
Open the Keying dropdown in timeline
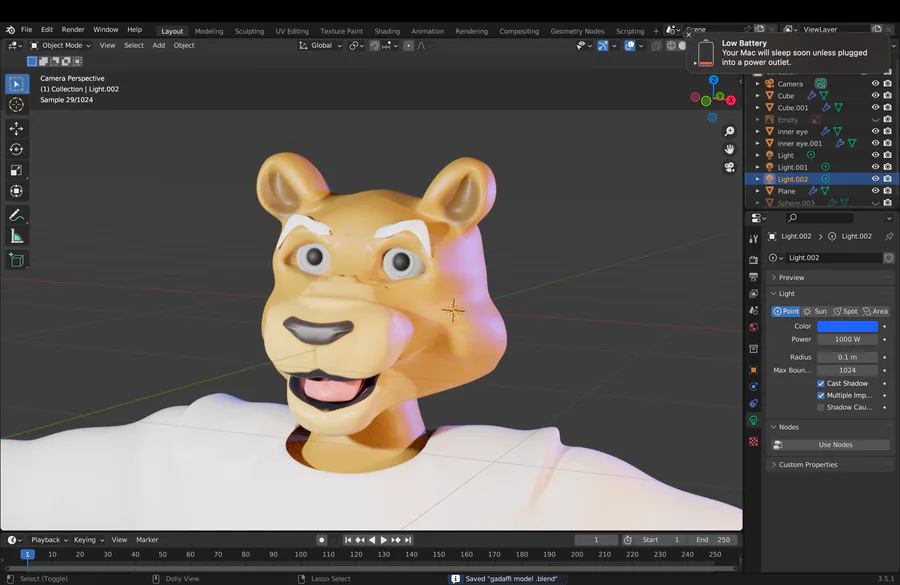(88, 540)
